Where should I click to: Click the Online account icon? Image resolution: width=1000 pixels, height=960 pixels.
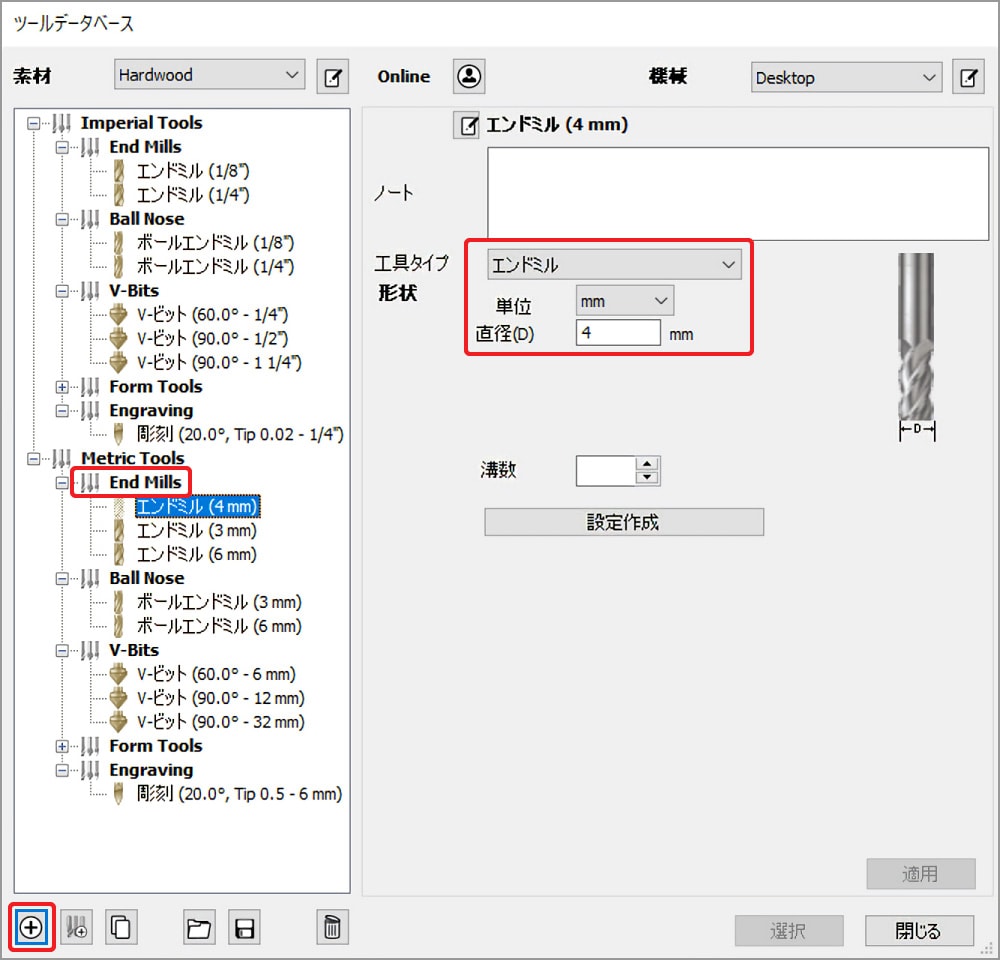click(468, 76)
